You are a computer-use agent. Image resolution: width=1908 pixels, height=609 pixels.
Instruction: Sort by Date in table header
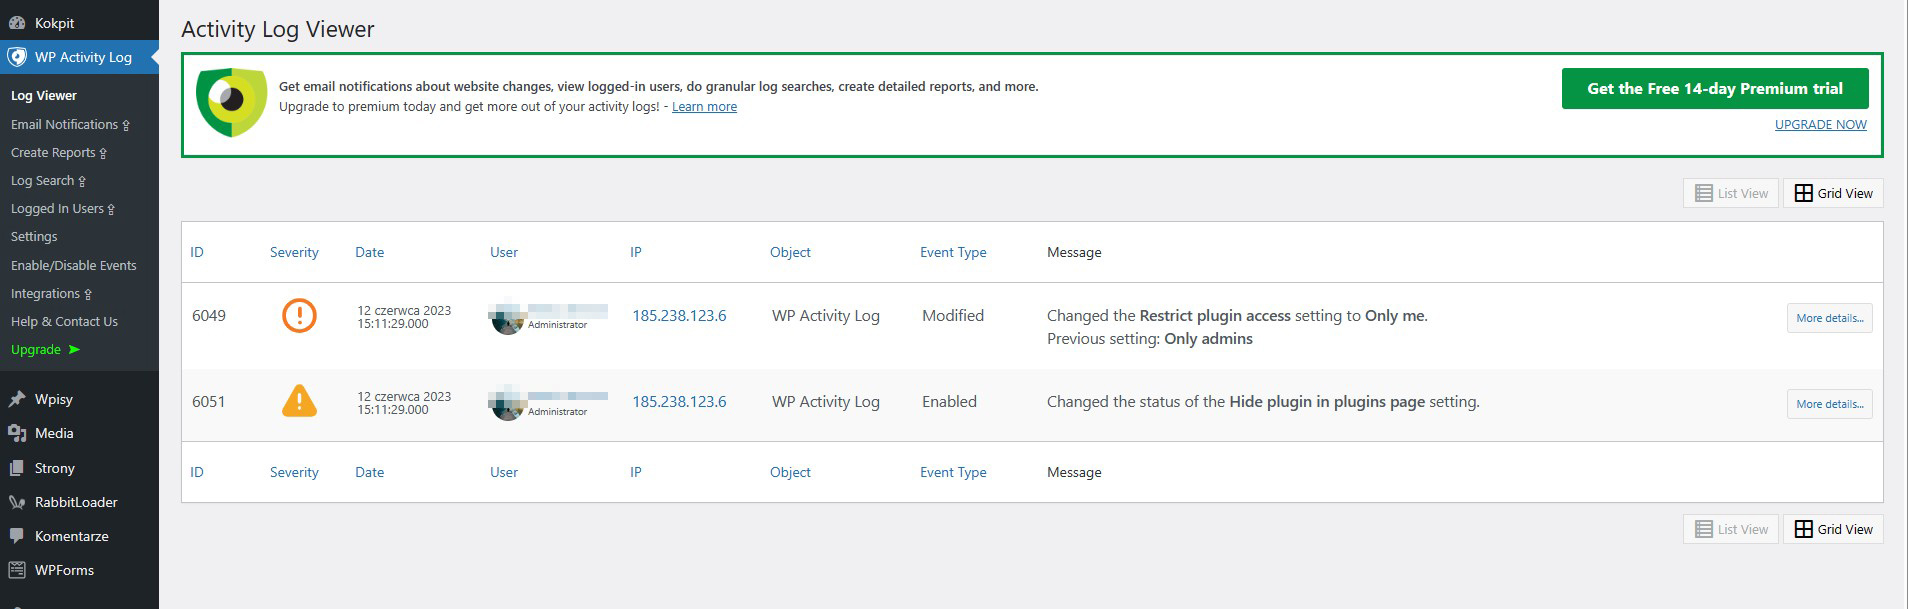369,252
